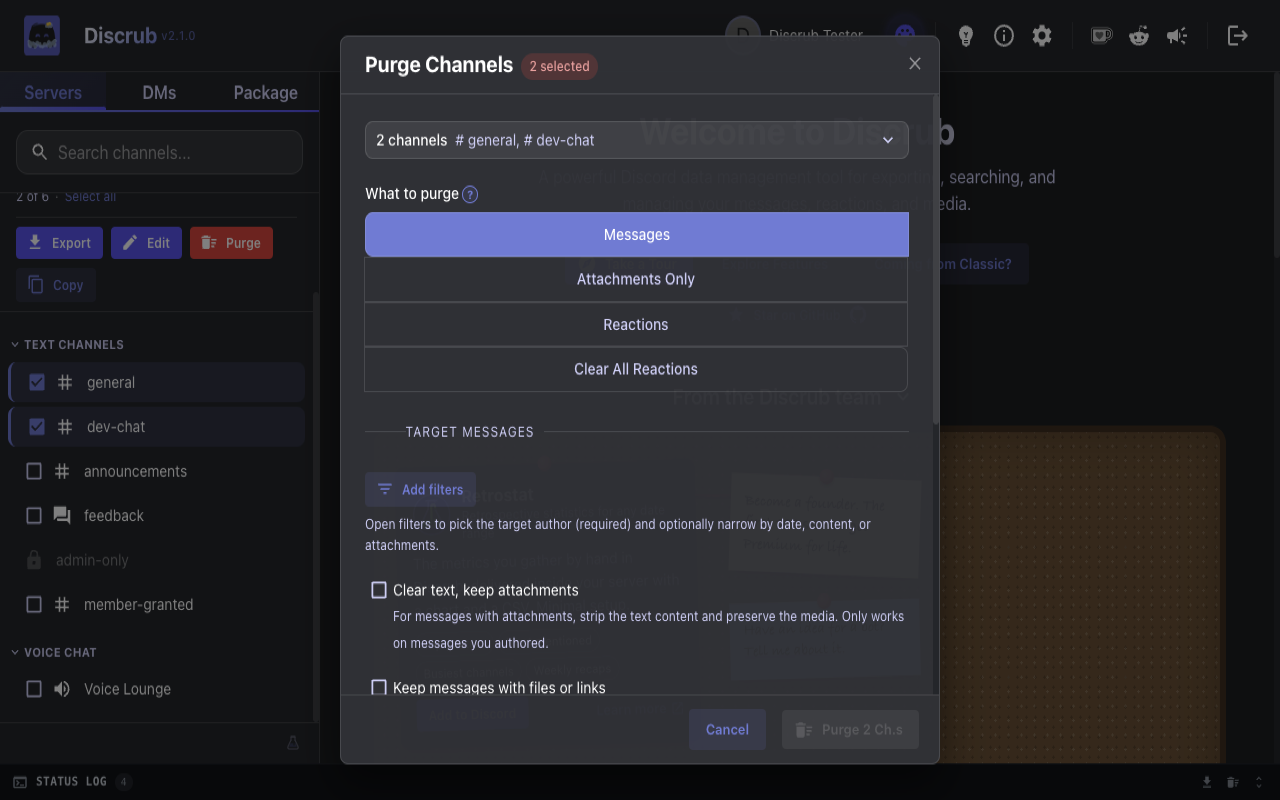The height and width of the screenshot is (800, 1280).
Task: Choose the Attachments Only purge option
Action: tap(636, 279)
